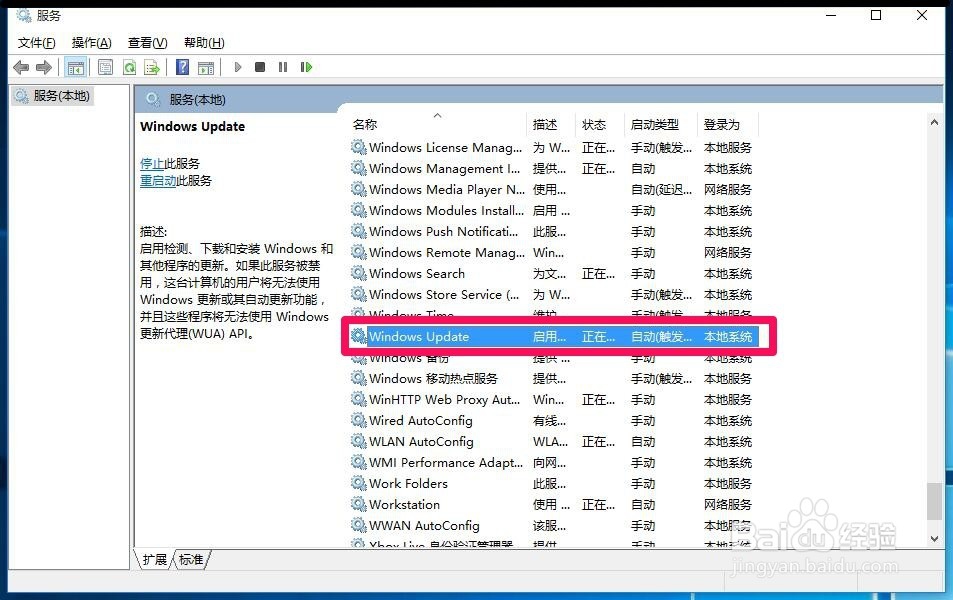Click gear icon of Windows Management Instrumentation row
953x600 pixels.
click(x=359, y=168)
